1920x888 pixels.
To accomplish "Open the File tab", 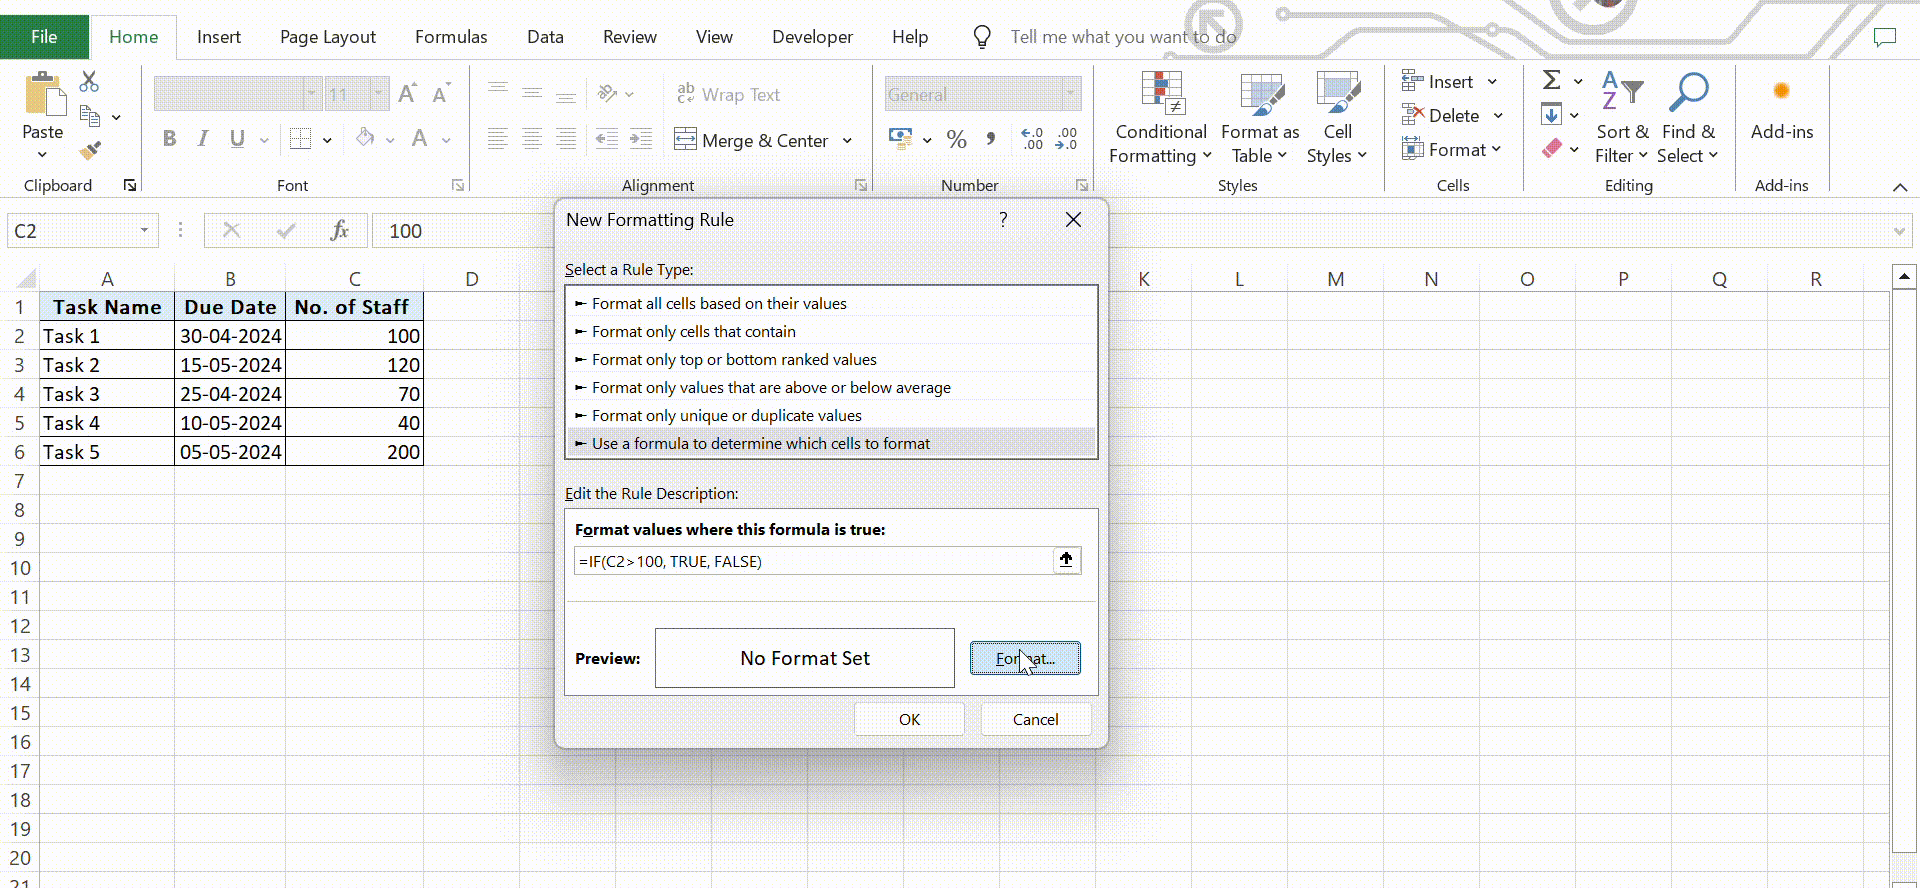I will (44, 37).
